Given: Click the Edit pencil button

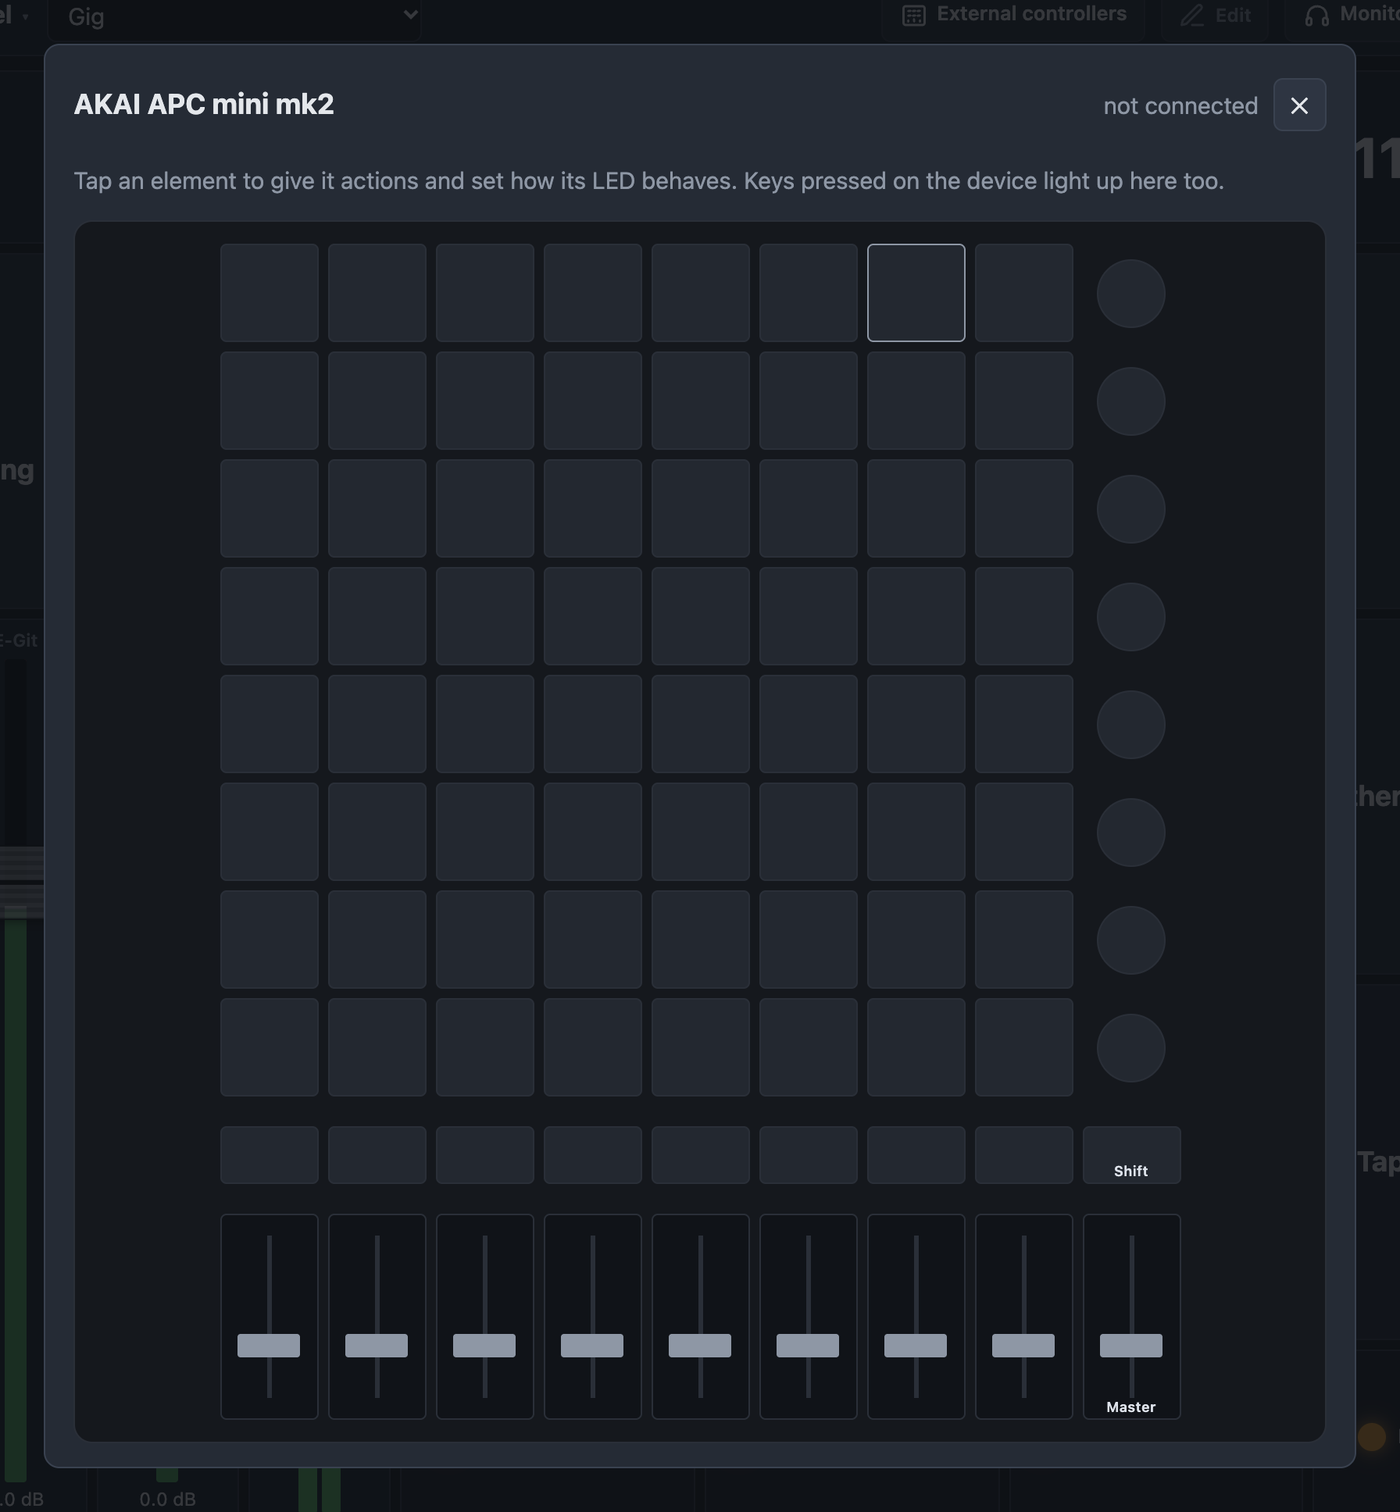Looking at the screenshot, I should [1215, 16].
